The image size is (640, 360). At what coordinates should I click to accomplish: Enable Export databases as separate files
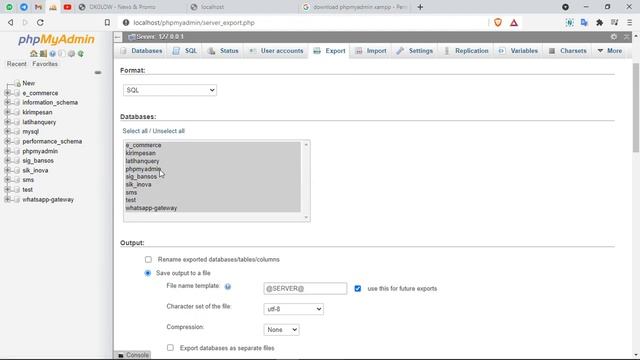coord(170,347)
